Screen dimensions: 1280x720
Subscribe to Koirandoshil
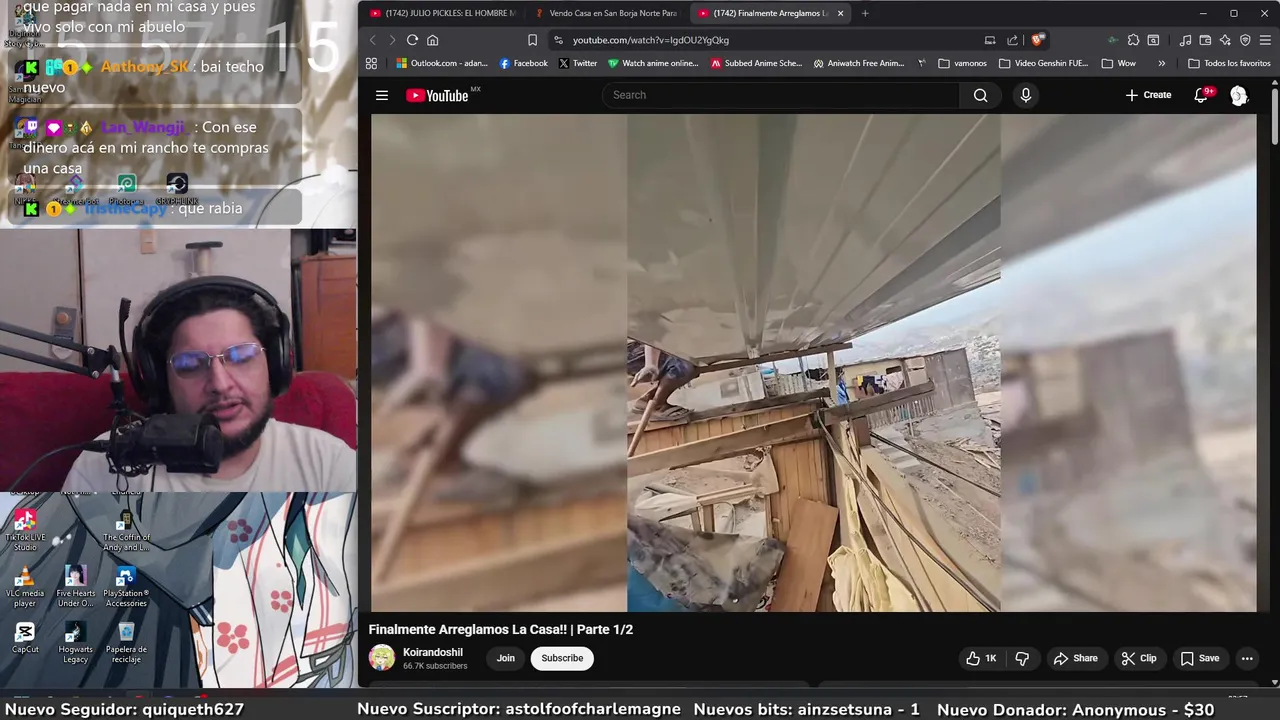point(562,658)
